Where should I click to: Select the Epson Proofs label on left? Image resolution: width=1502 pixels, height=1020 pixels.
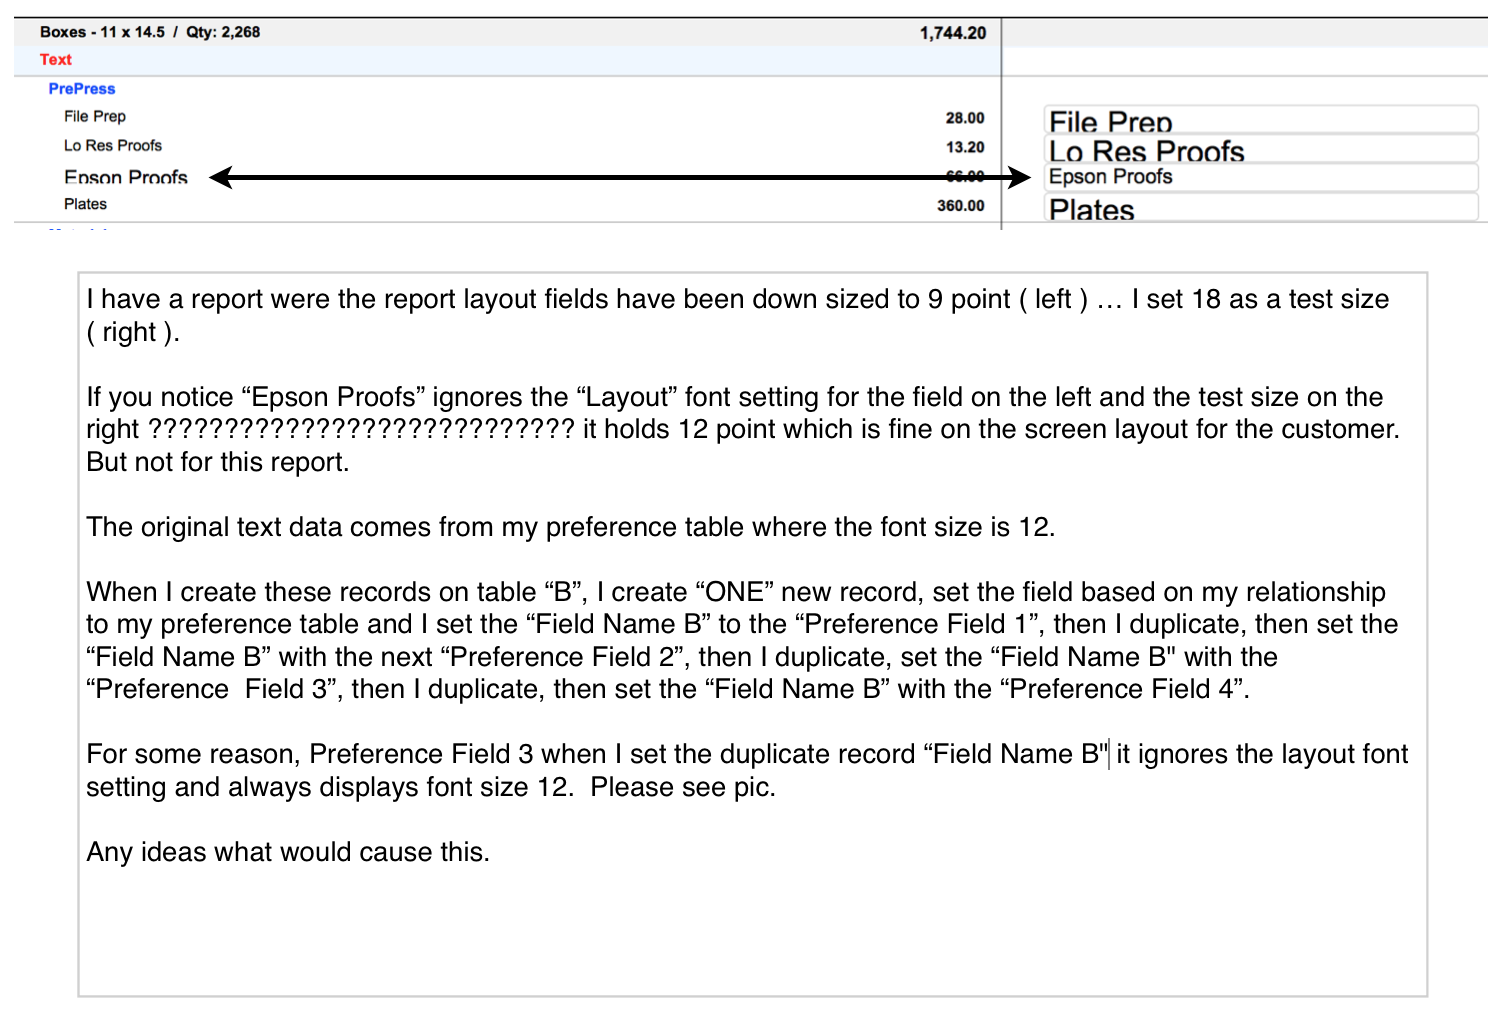[x=126, y=177]
